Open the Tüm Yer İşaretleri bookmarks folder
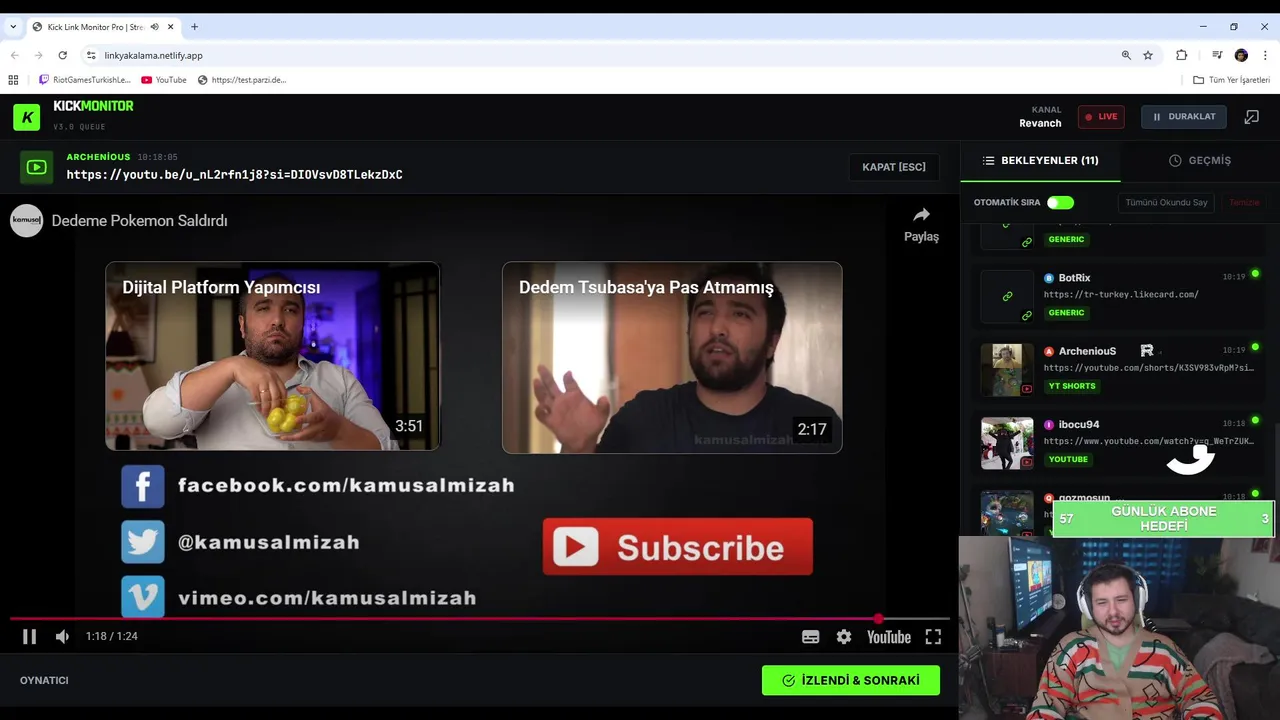Viewport: 1280px width, 720px height. click(x=1232, y=80)
